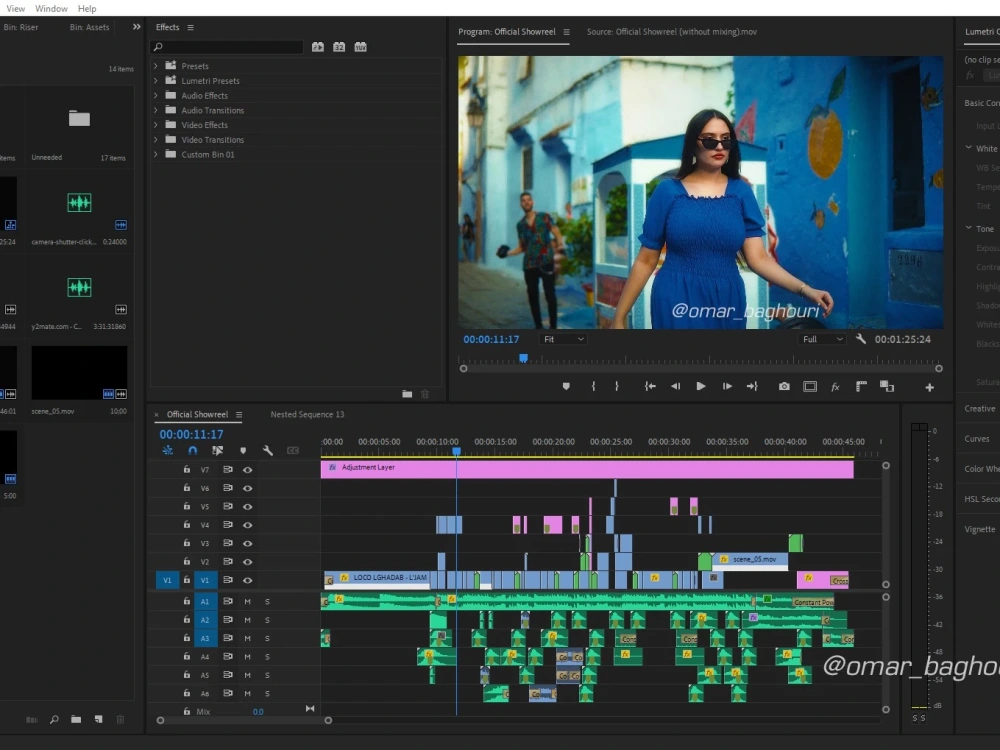Toggle A3 track targeting
Screen dimensions: 1000x750
205,638
